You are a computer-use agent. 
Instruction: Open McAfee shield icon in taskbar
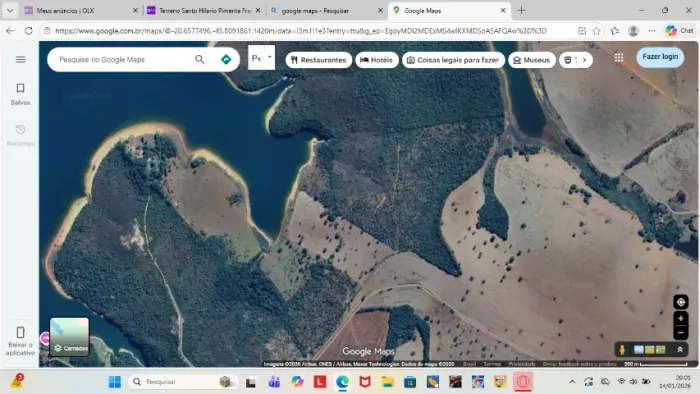click(365, 382)
